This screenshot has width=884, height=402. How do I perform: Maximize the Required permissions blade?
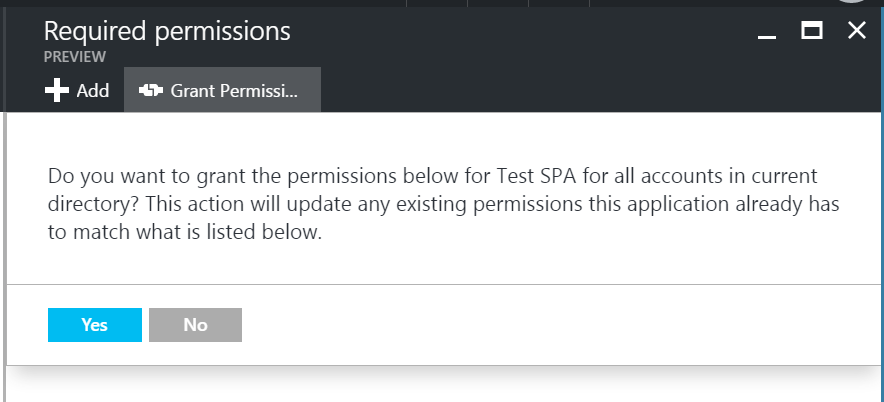[811, 30]
